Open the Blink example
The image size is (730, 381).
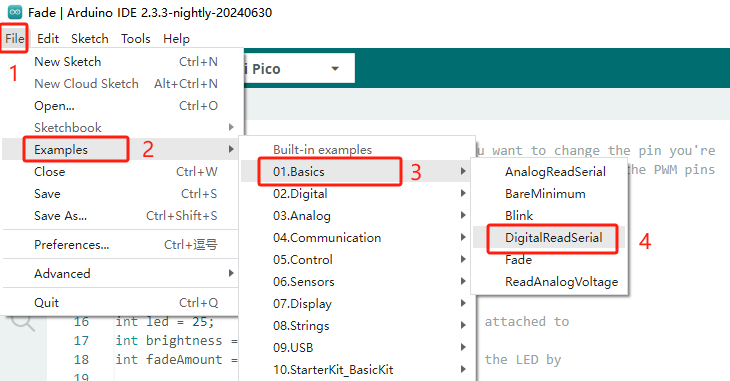[549, 216]
